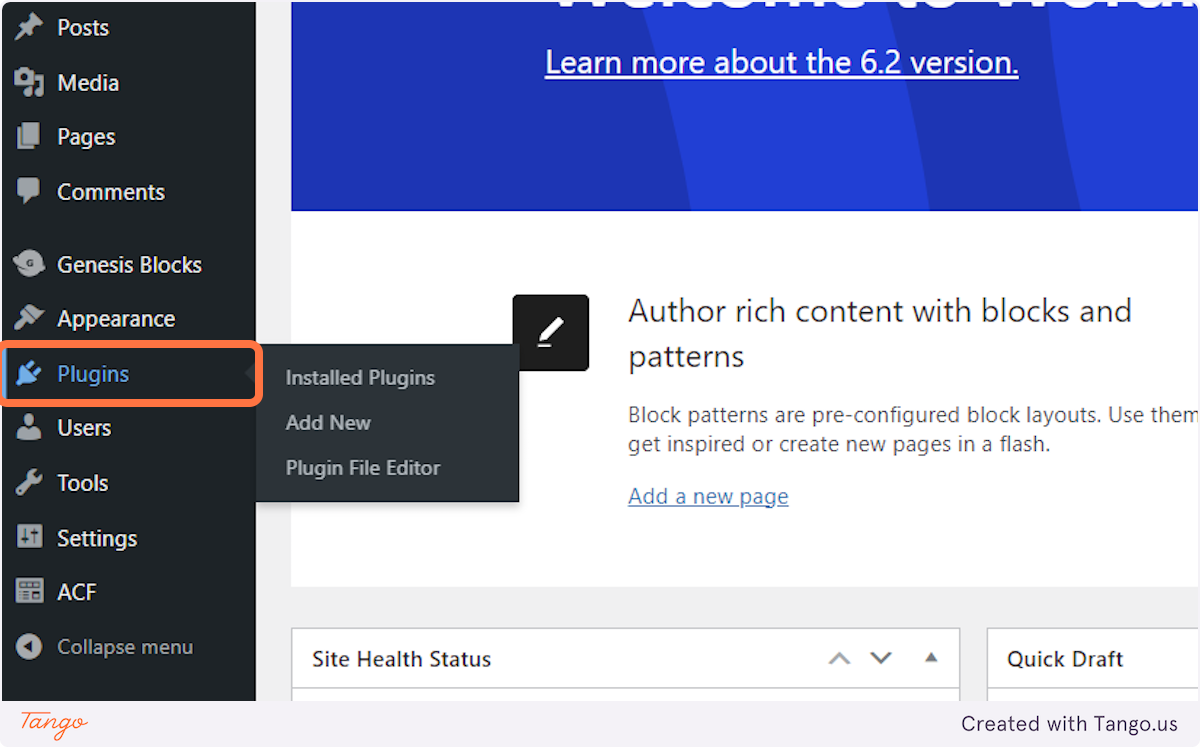Click the Settings sliders icon
The image size is (1200, 747).
tap(27, 537)
